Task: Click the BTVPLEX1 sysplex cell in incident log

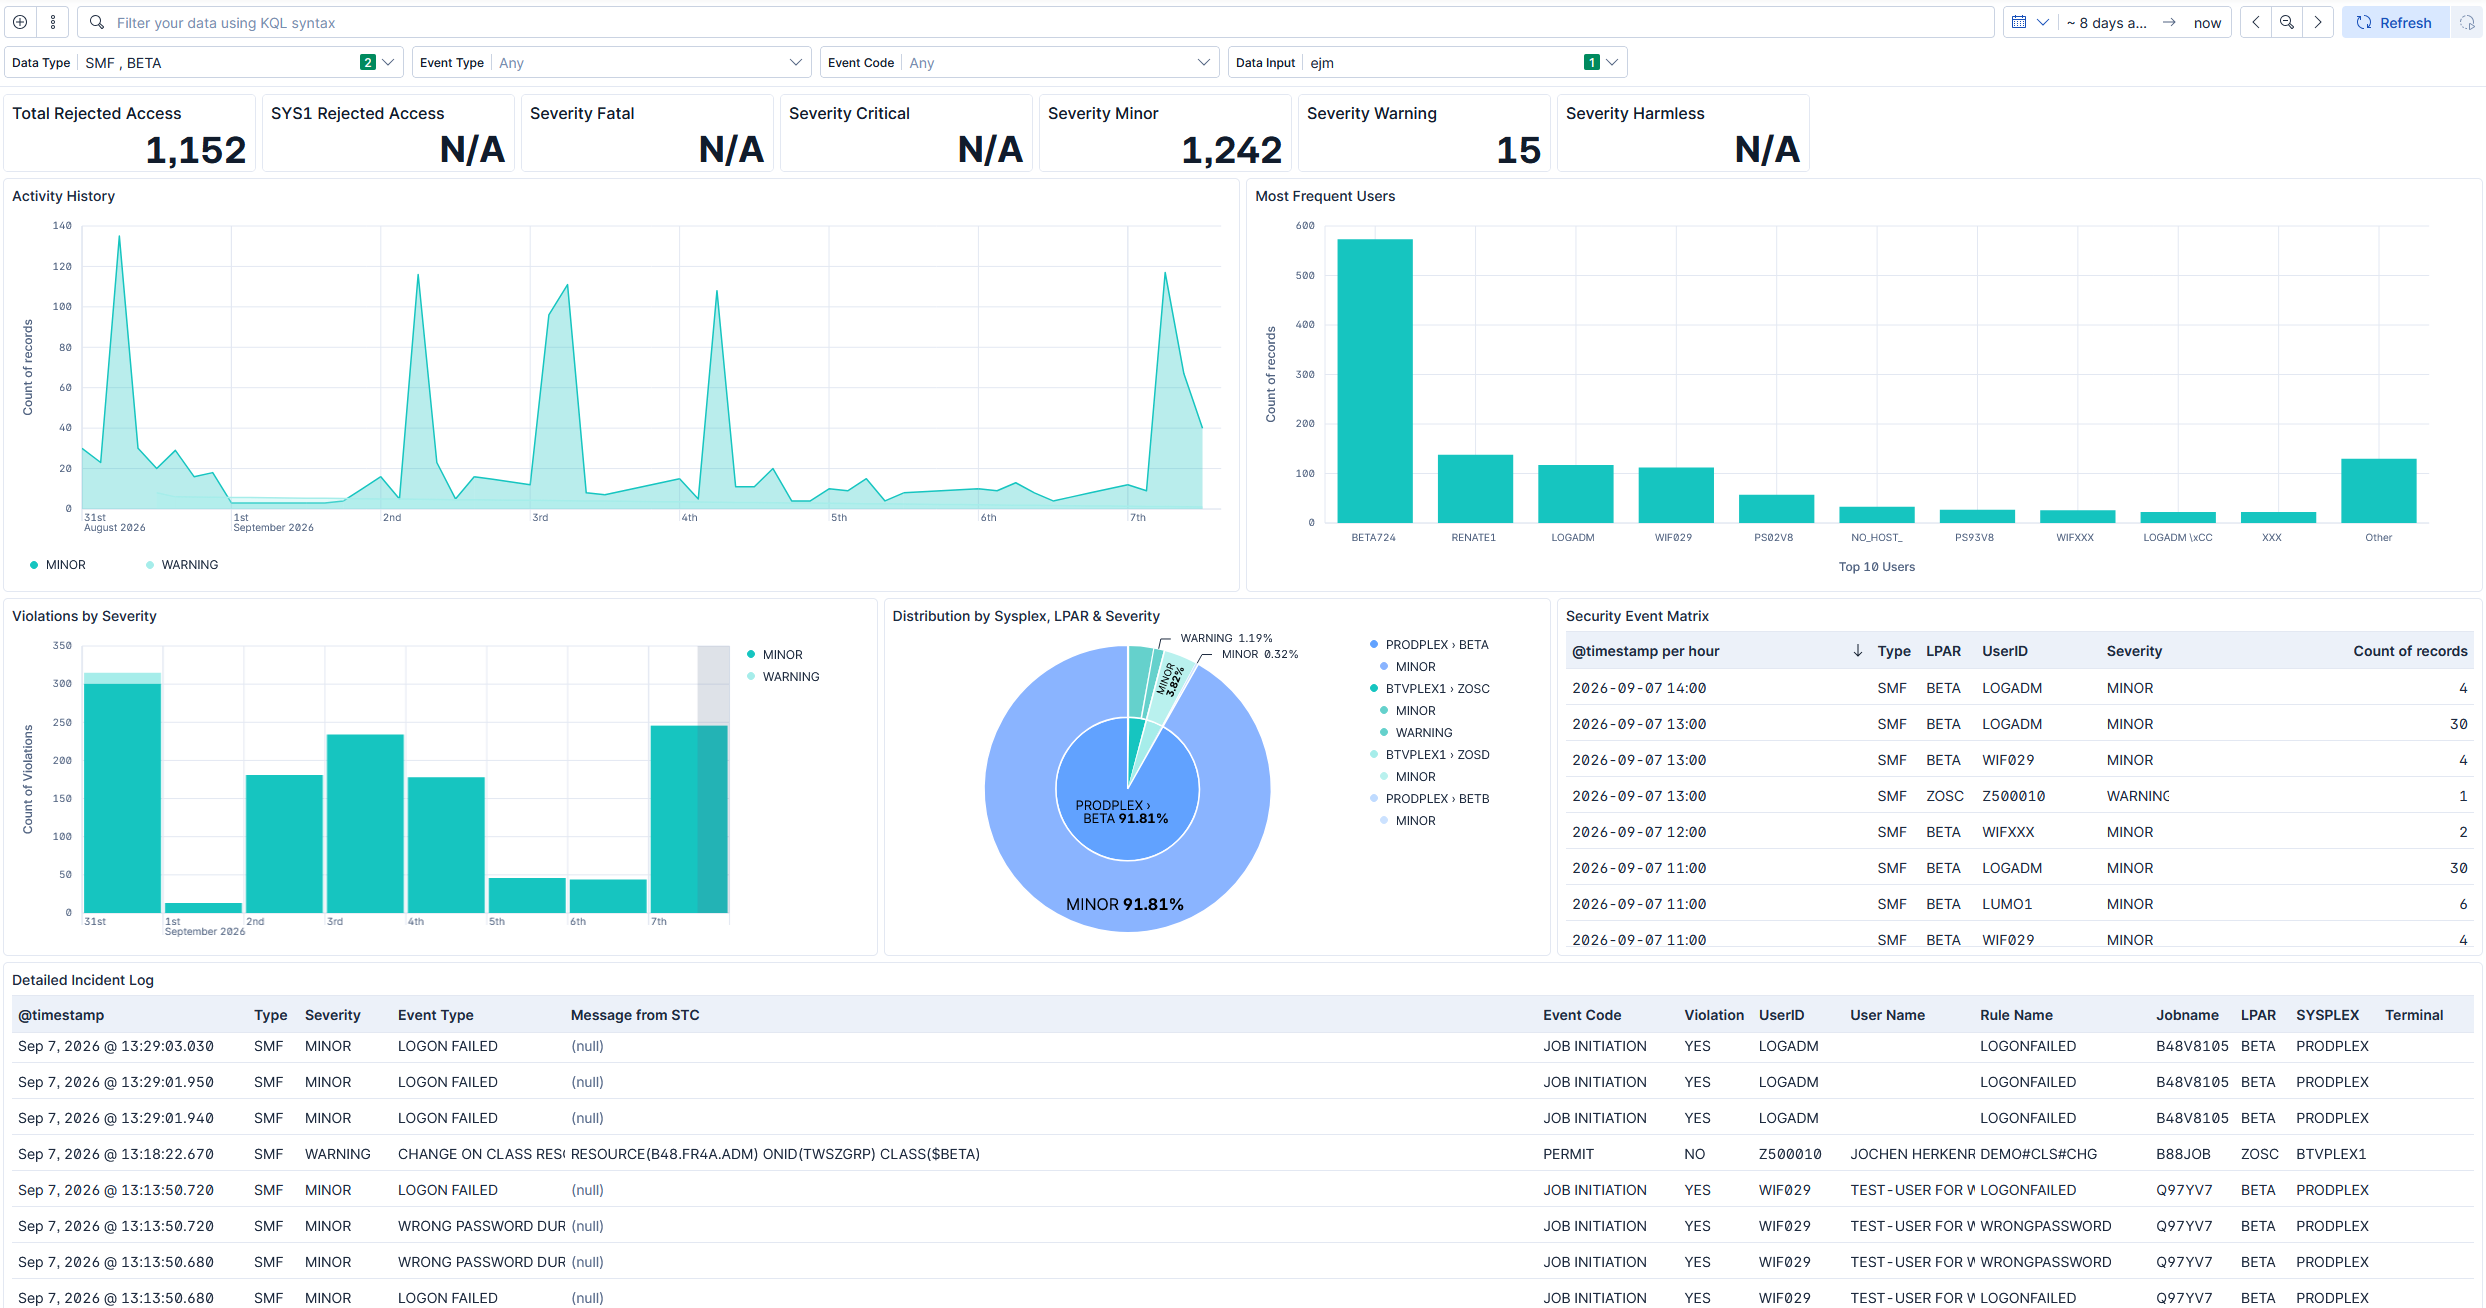Action: coord(2331,1154)
